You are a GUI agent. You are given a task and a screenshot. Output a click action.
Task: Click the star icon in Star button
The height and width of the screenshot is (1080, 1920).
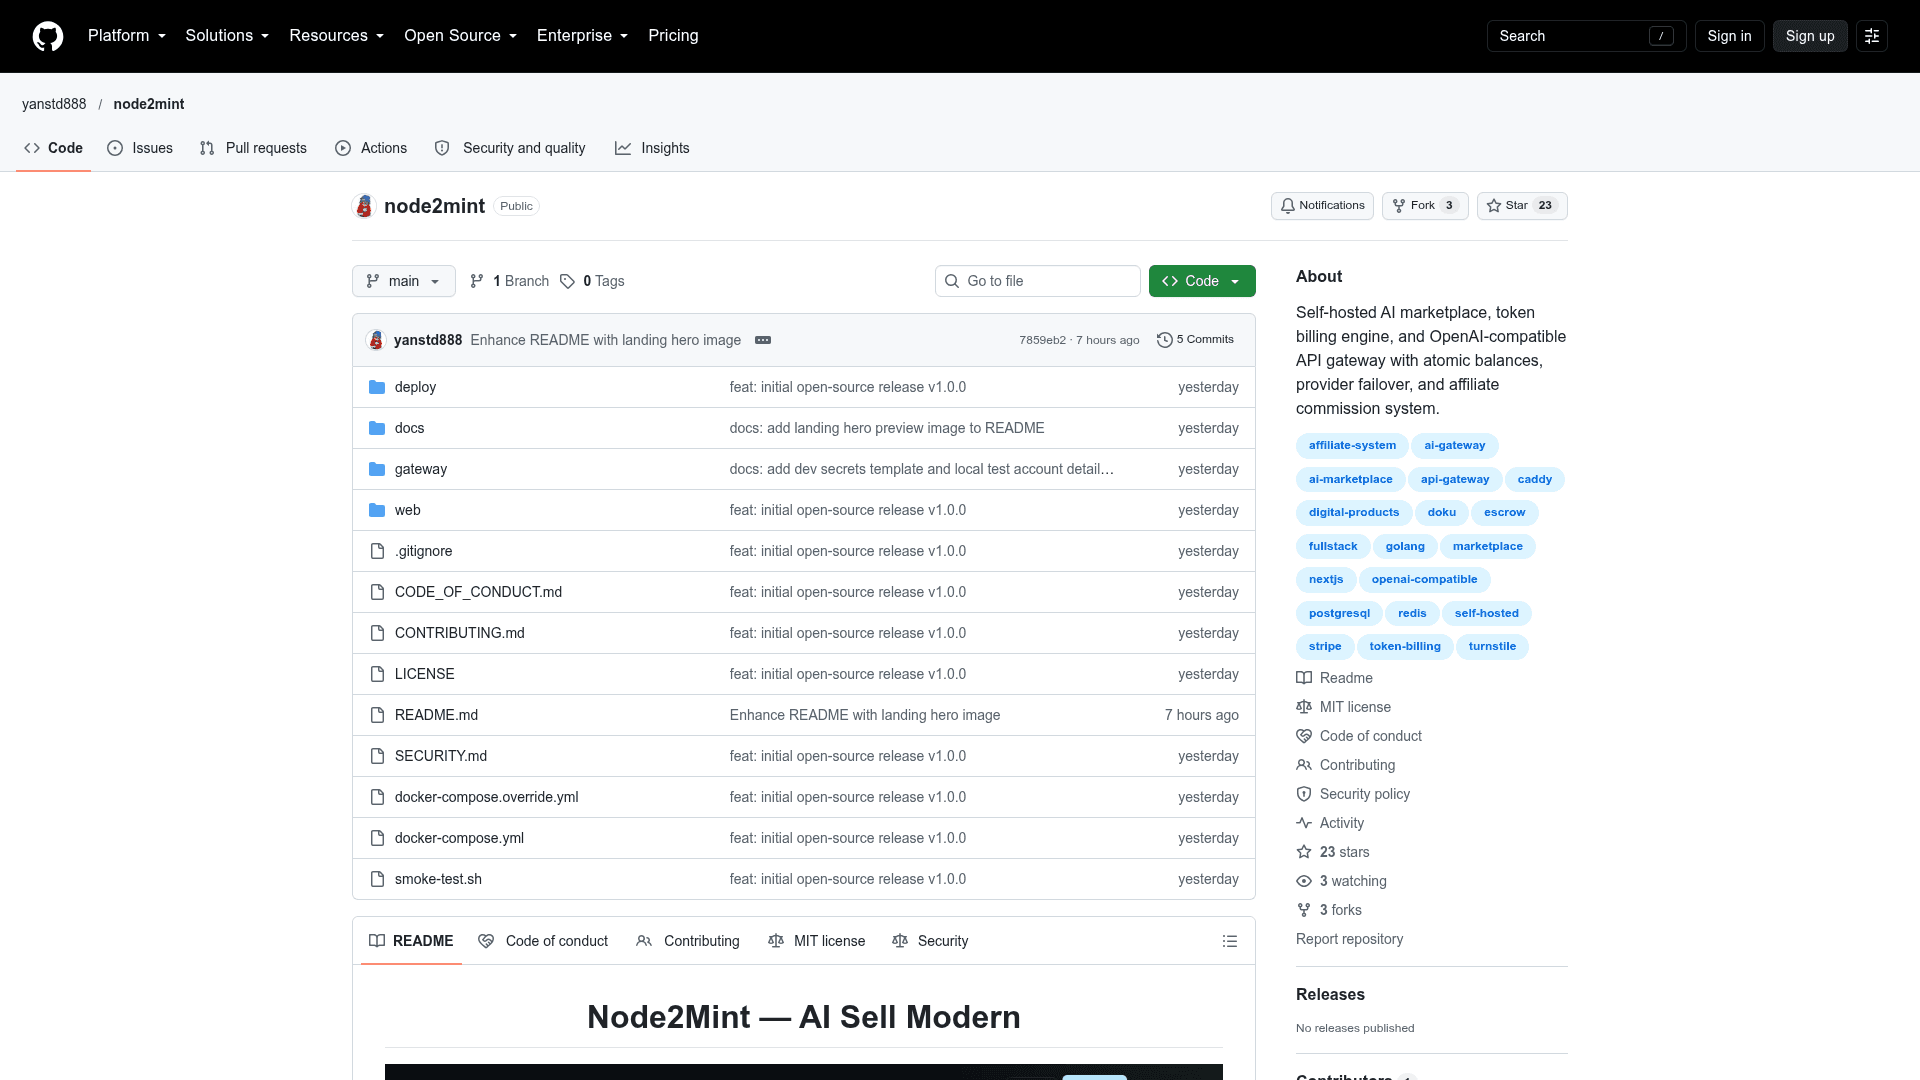(1494, 206)
